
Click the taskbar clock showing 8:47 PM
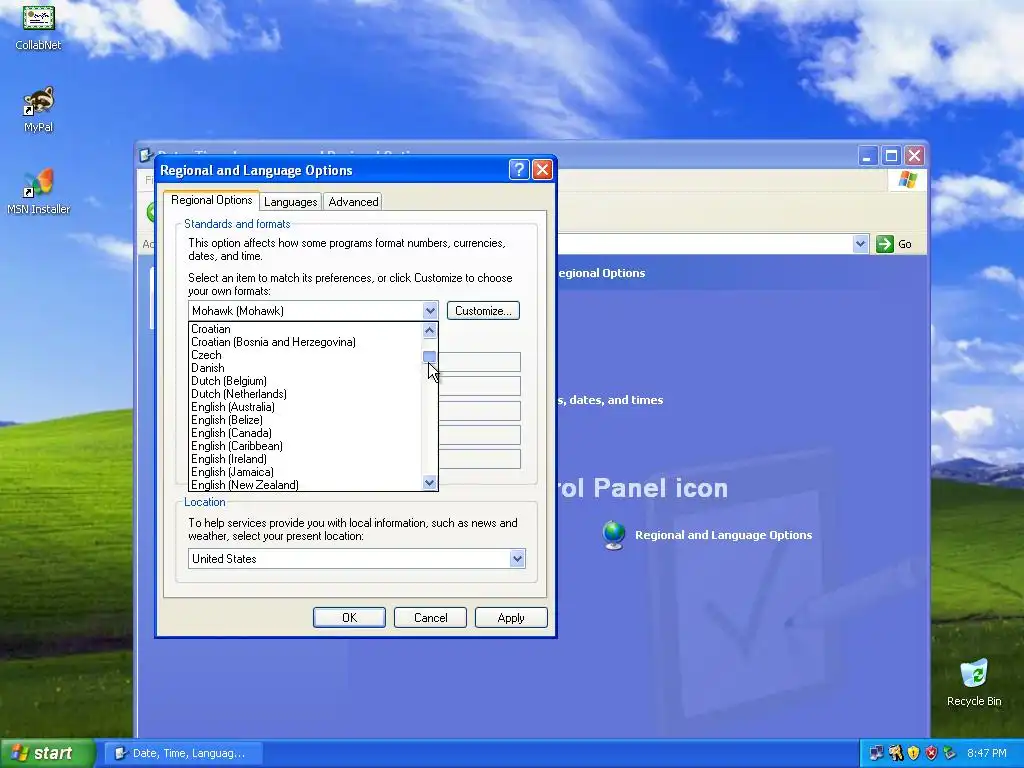[x=987, y=753]
